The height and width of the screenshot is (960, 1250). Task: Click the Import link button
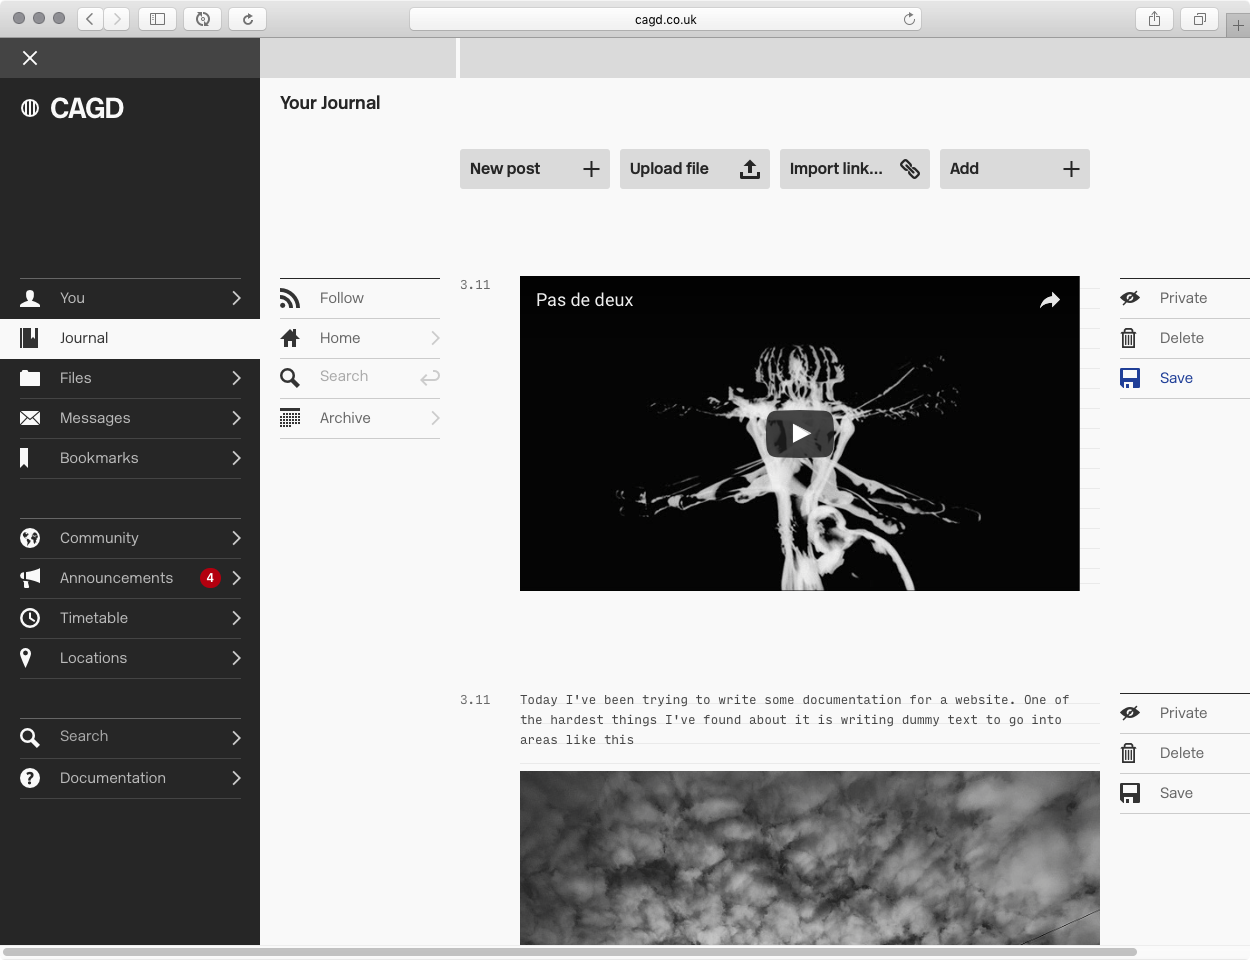point(855,169)
